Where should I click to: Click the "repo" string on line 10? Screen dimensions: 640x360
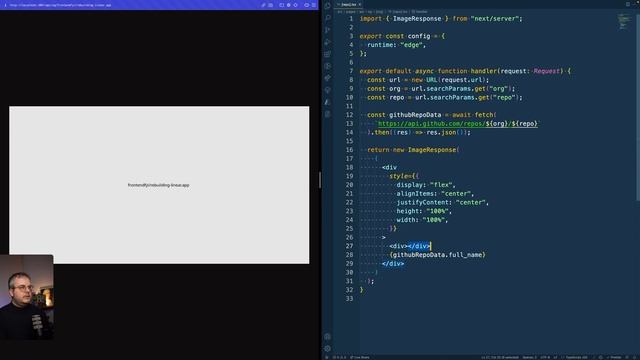tap(504, 98)
